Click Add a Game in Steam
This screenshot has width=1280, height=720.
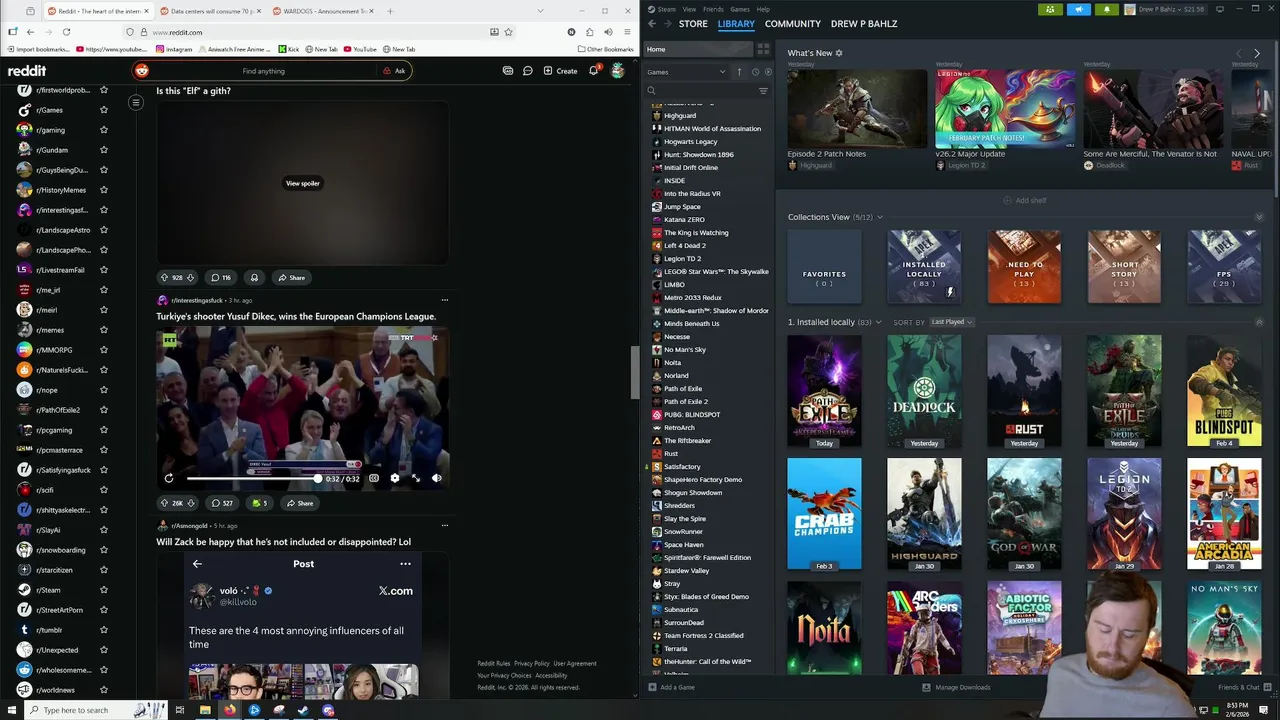tap(671, 687)
